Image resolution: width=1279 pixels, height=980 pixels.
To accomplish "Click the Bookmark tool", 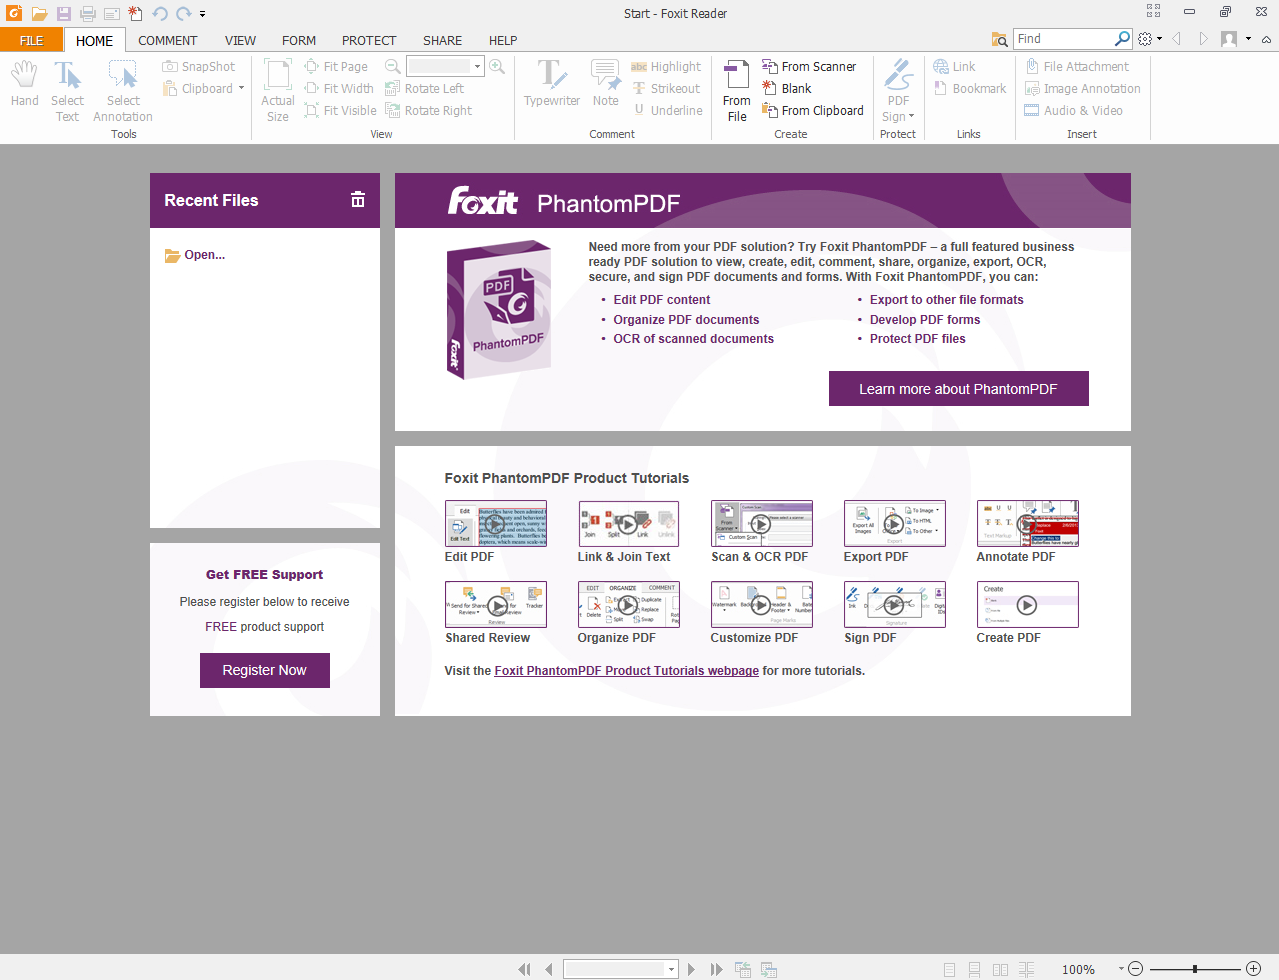I will coord(970,89).
